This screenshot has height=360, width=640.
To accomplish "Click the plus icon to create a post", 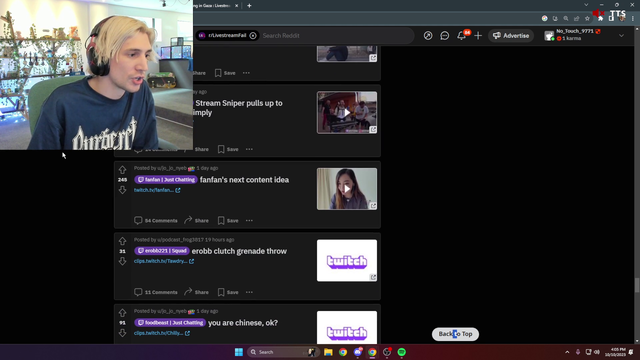I will coord(478,36).
